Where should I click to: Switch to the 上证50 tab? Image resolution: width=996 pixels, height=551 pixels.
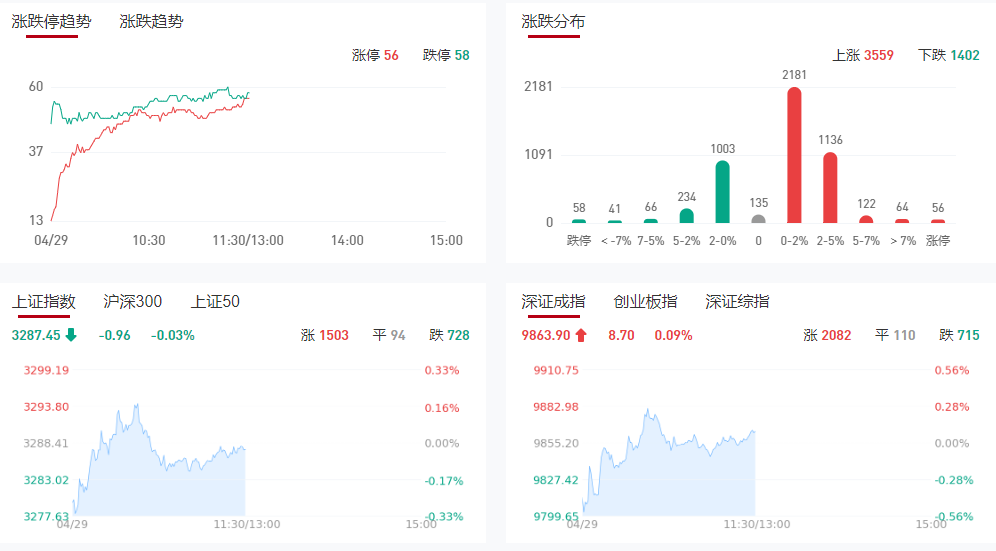point(215,301)
